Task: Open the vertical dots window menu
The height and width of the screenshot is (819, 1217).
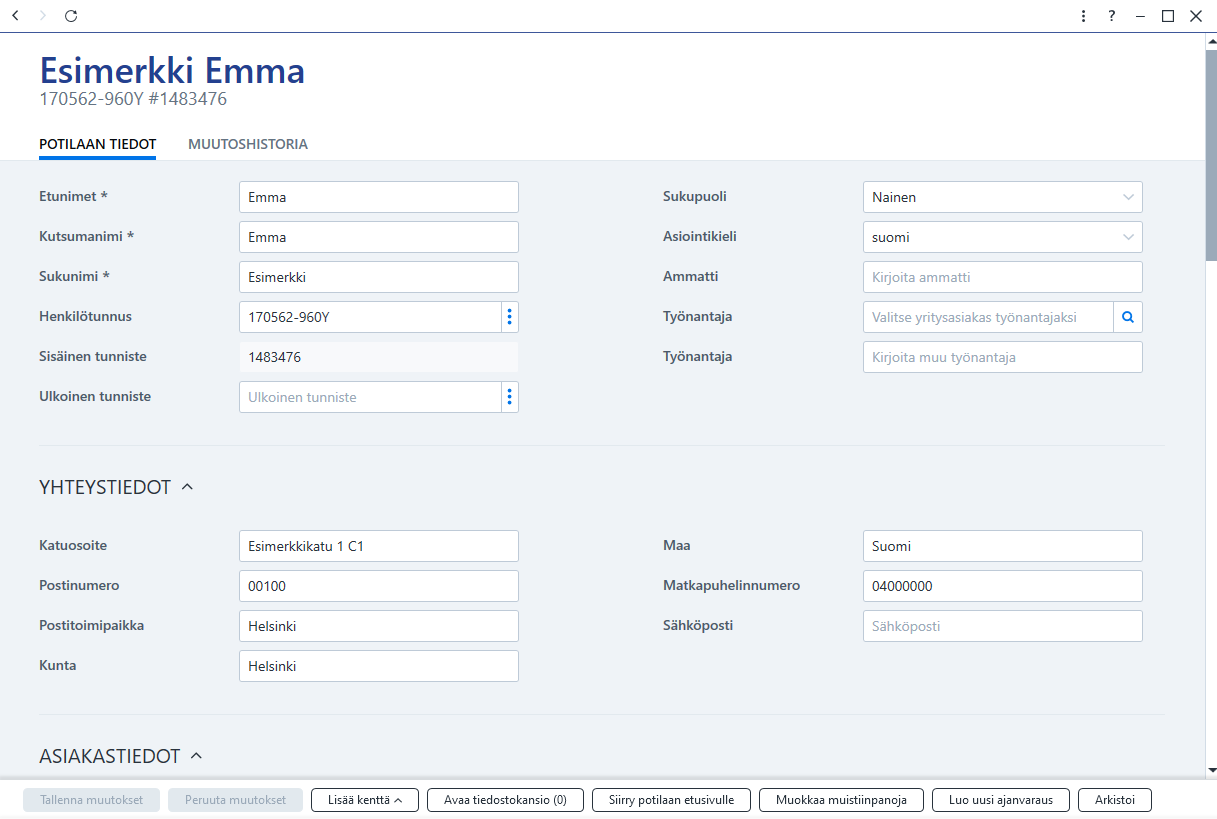Action: tap(1084, 16)
